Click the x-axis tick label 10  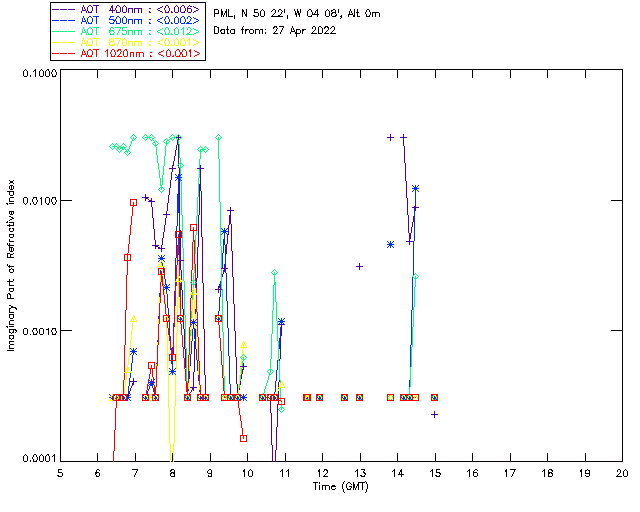247,473
